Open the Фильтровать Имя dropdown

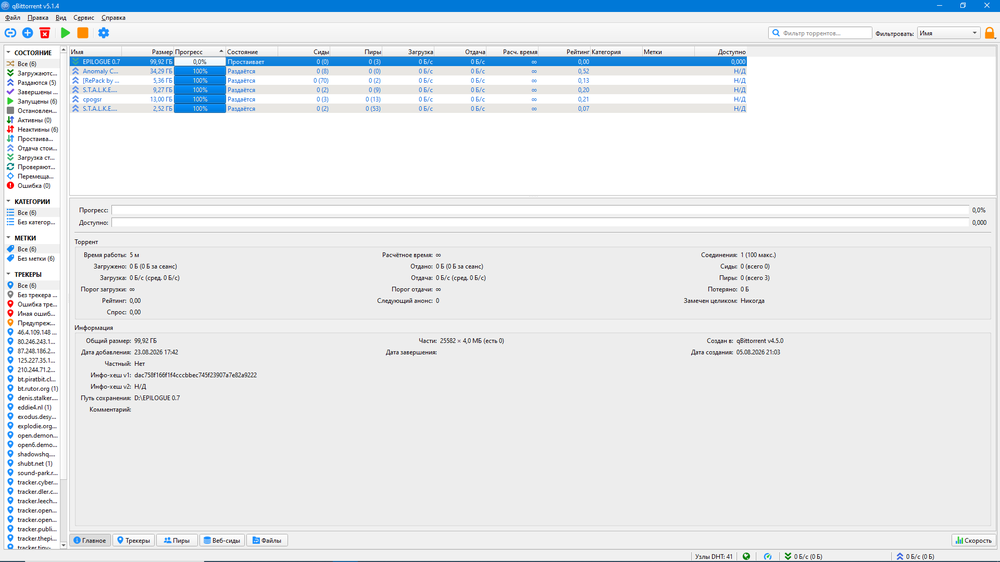948,33
